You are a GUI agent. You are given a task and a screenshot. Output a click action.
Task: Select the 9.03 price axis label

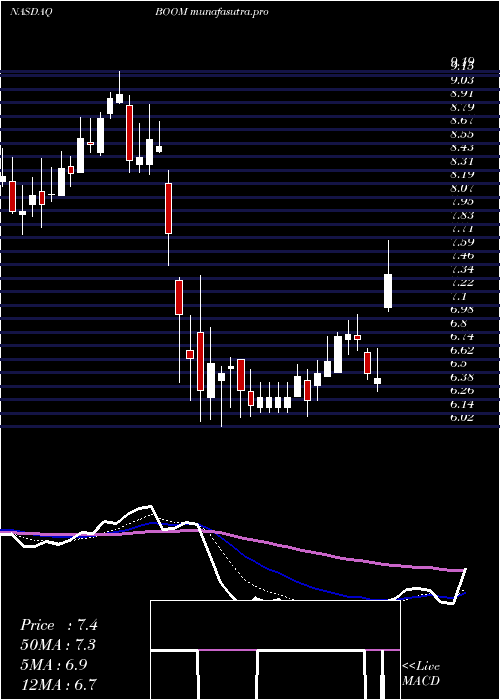coord(462,80)
